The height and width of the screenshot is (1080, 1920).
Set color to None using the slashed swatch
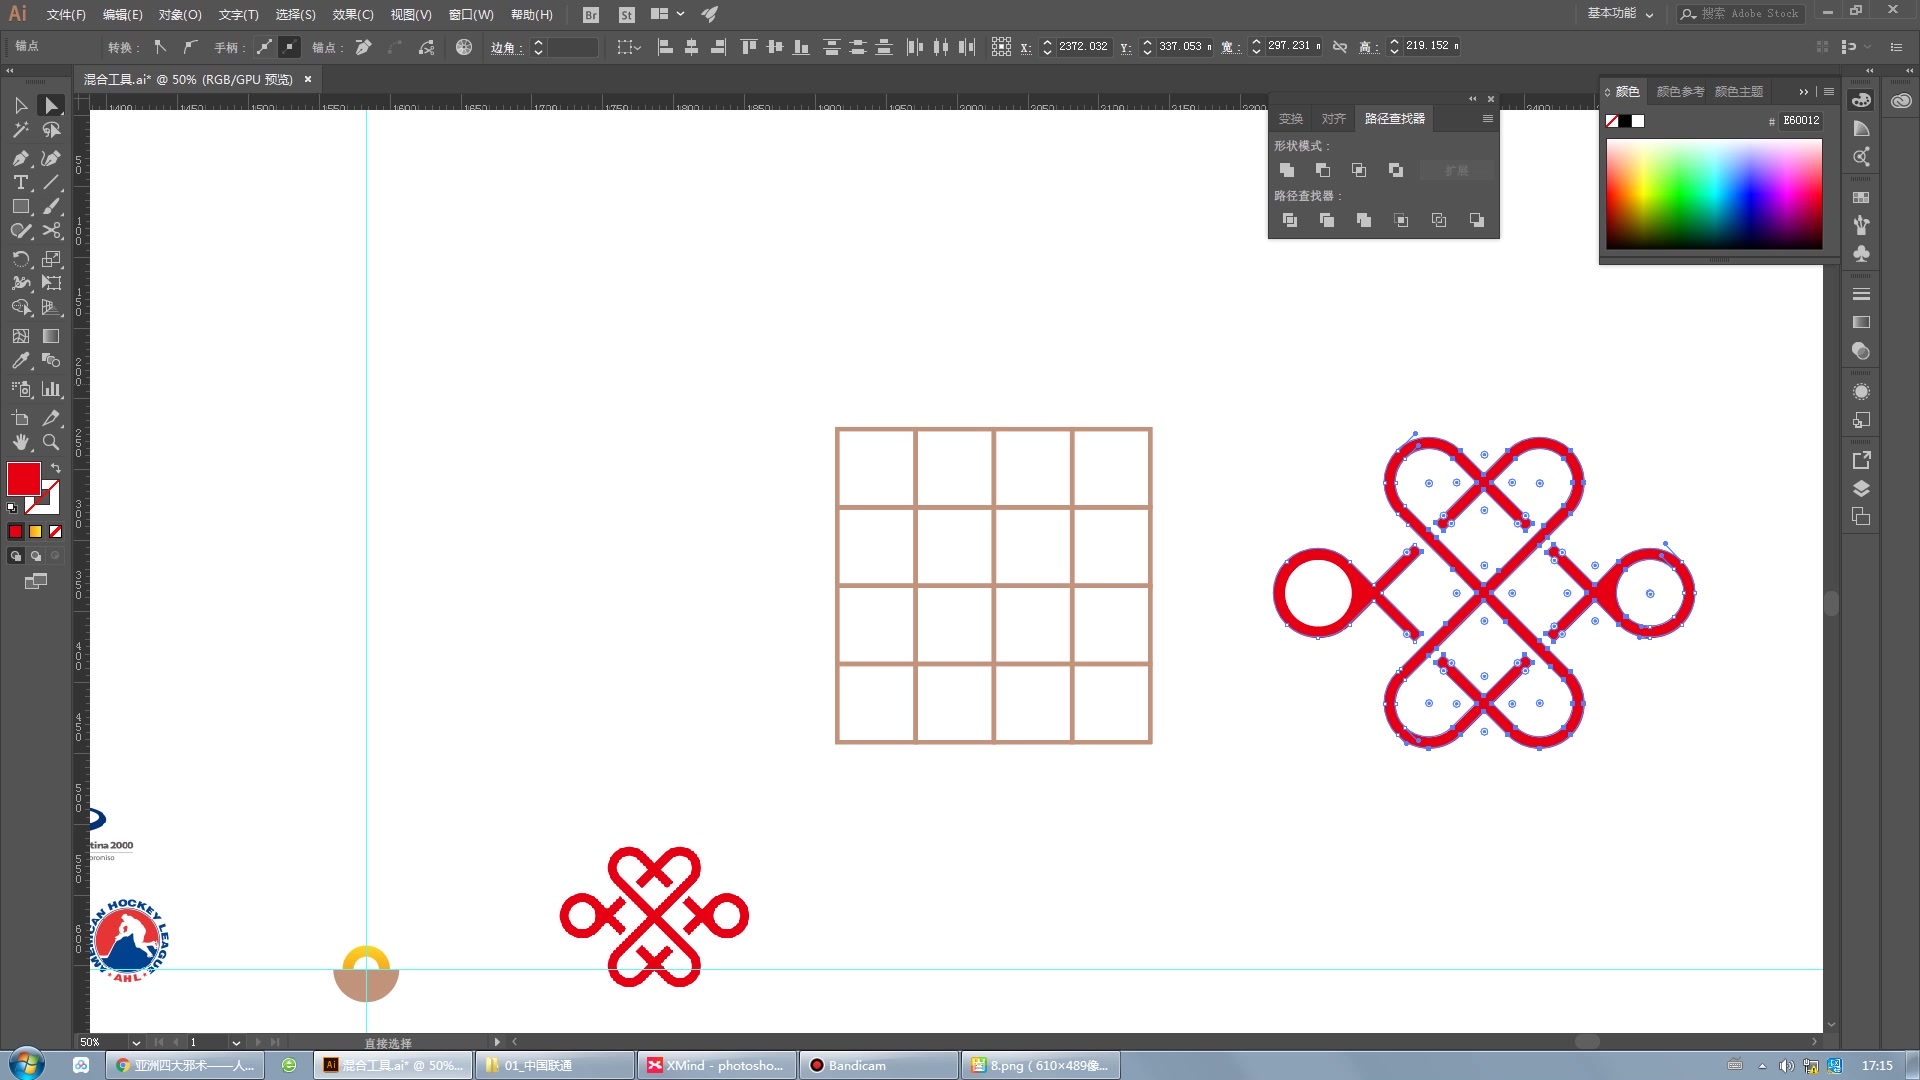(55, 531)
